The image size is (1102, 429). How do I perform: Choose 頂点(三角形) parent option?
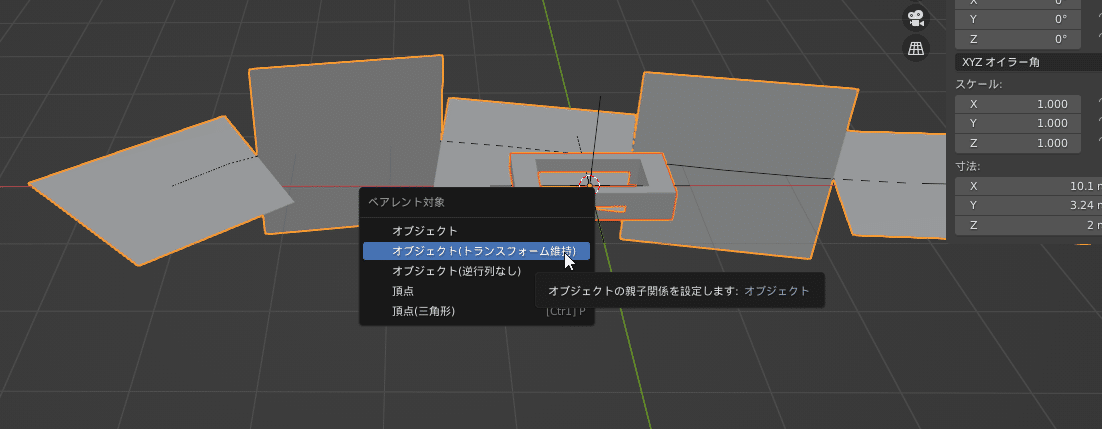coord(477,310)
